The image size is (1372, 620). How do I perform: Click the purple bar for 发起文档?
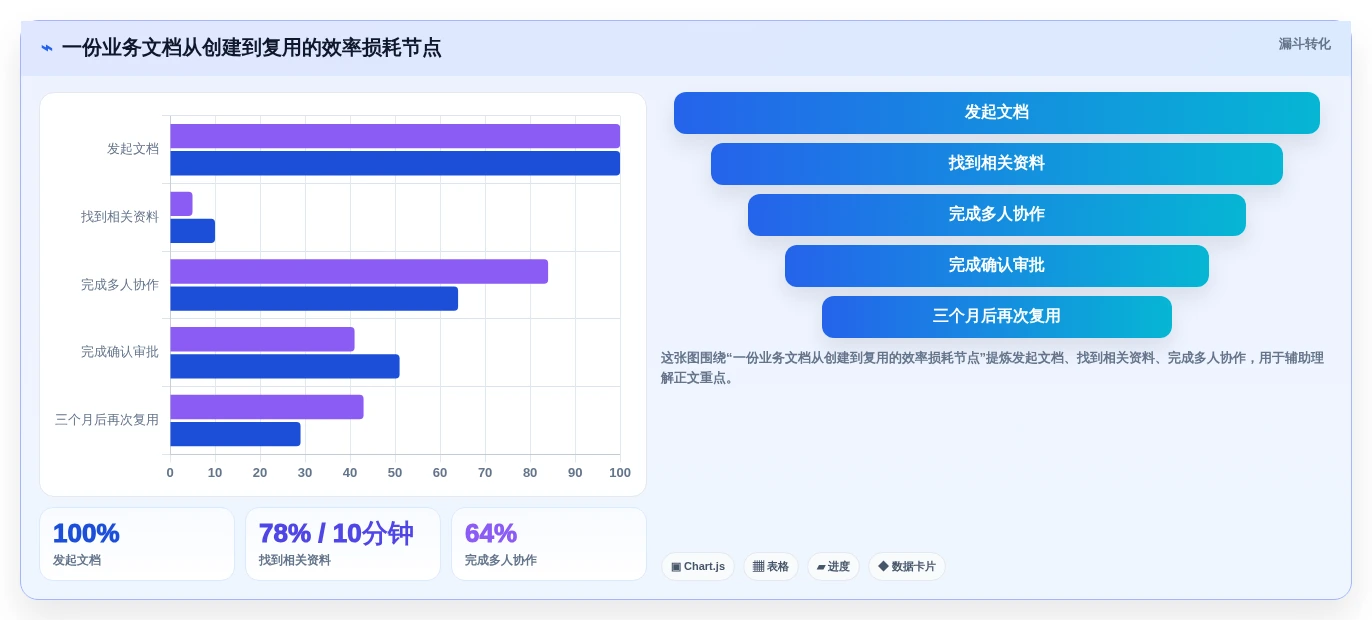click(395, 136)
